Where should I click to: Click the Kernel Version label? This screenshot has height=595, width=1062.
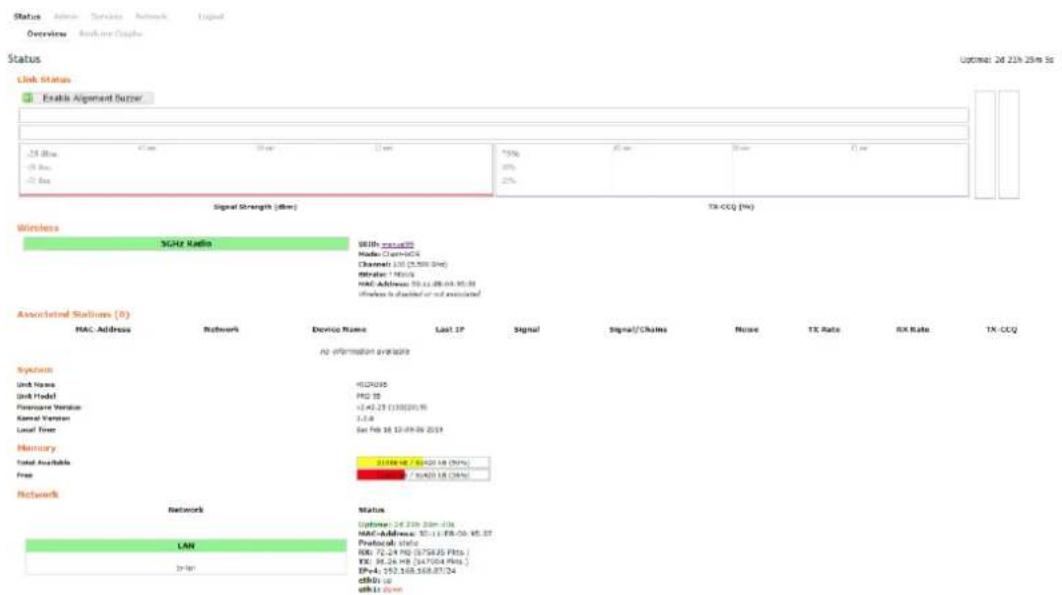(x=43, y=418)
